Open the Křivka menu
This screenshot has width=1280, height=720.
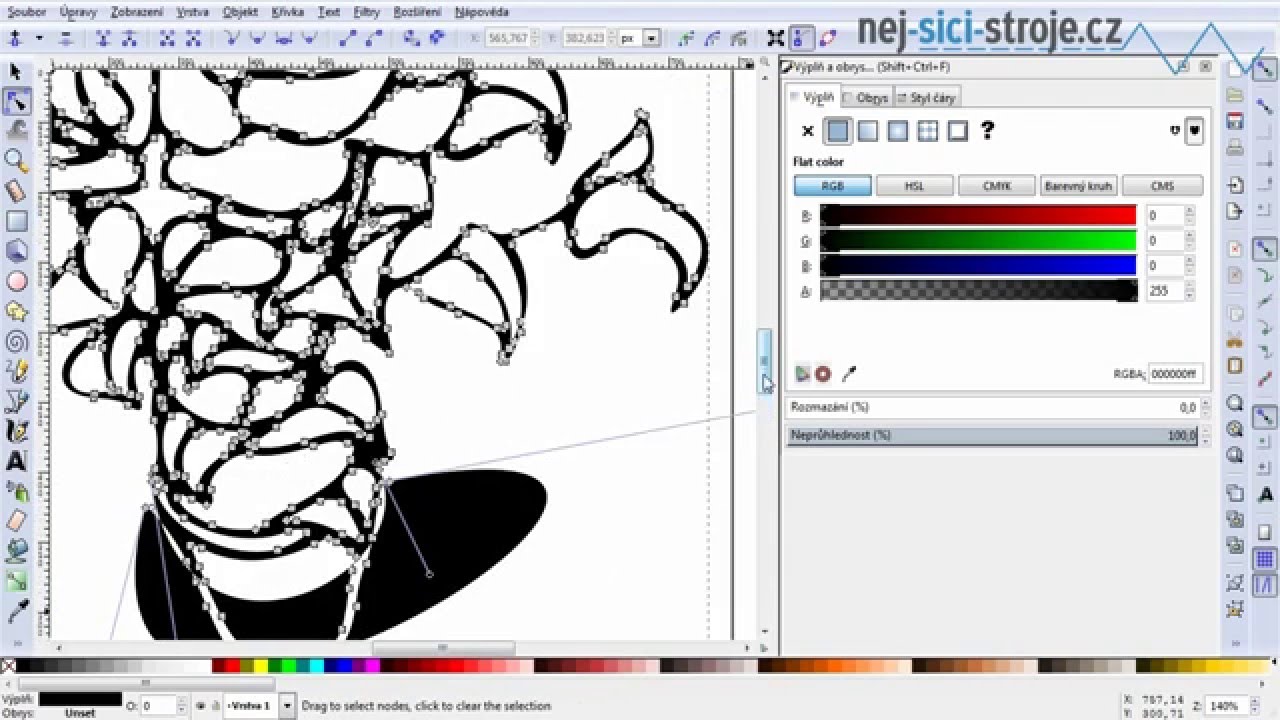(x=288, y=12)
